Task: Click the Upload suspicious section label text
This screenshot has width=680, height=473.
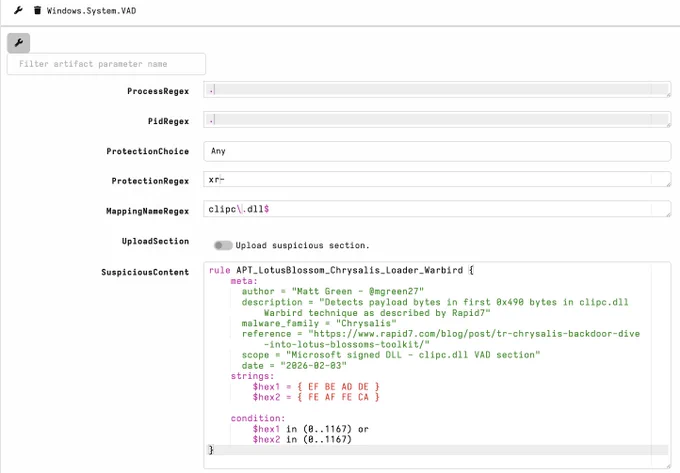Action: pyautogui.click(x=302, y=245)
